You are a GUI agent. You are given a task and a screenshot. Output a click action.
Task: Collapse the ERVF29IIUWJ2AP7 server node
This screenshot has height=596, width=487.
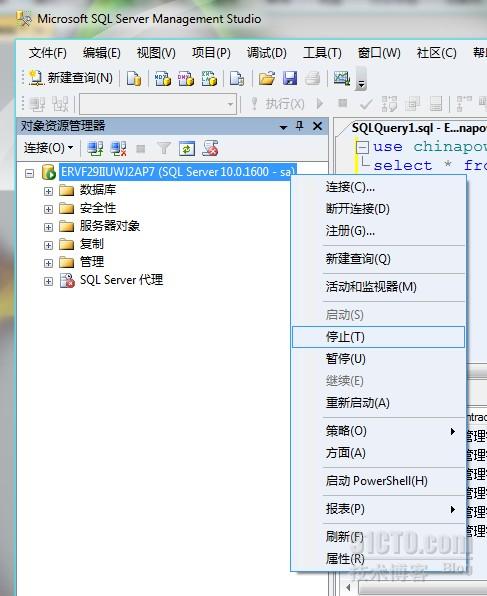point(29,173)
